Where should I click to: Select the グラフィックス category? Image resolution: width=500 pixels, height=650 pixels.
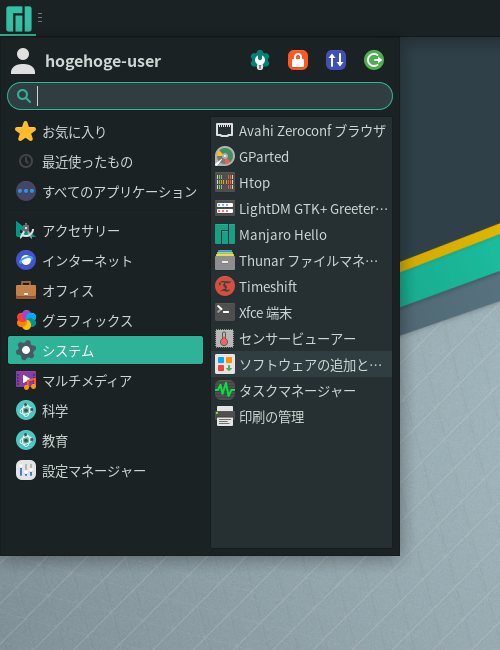point(105,320)
